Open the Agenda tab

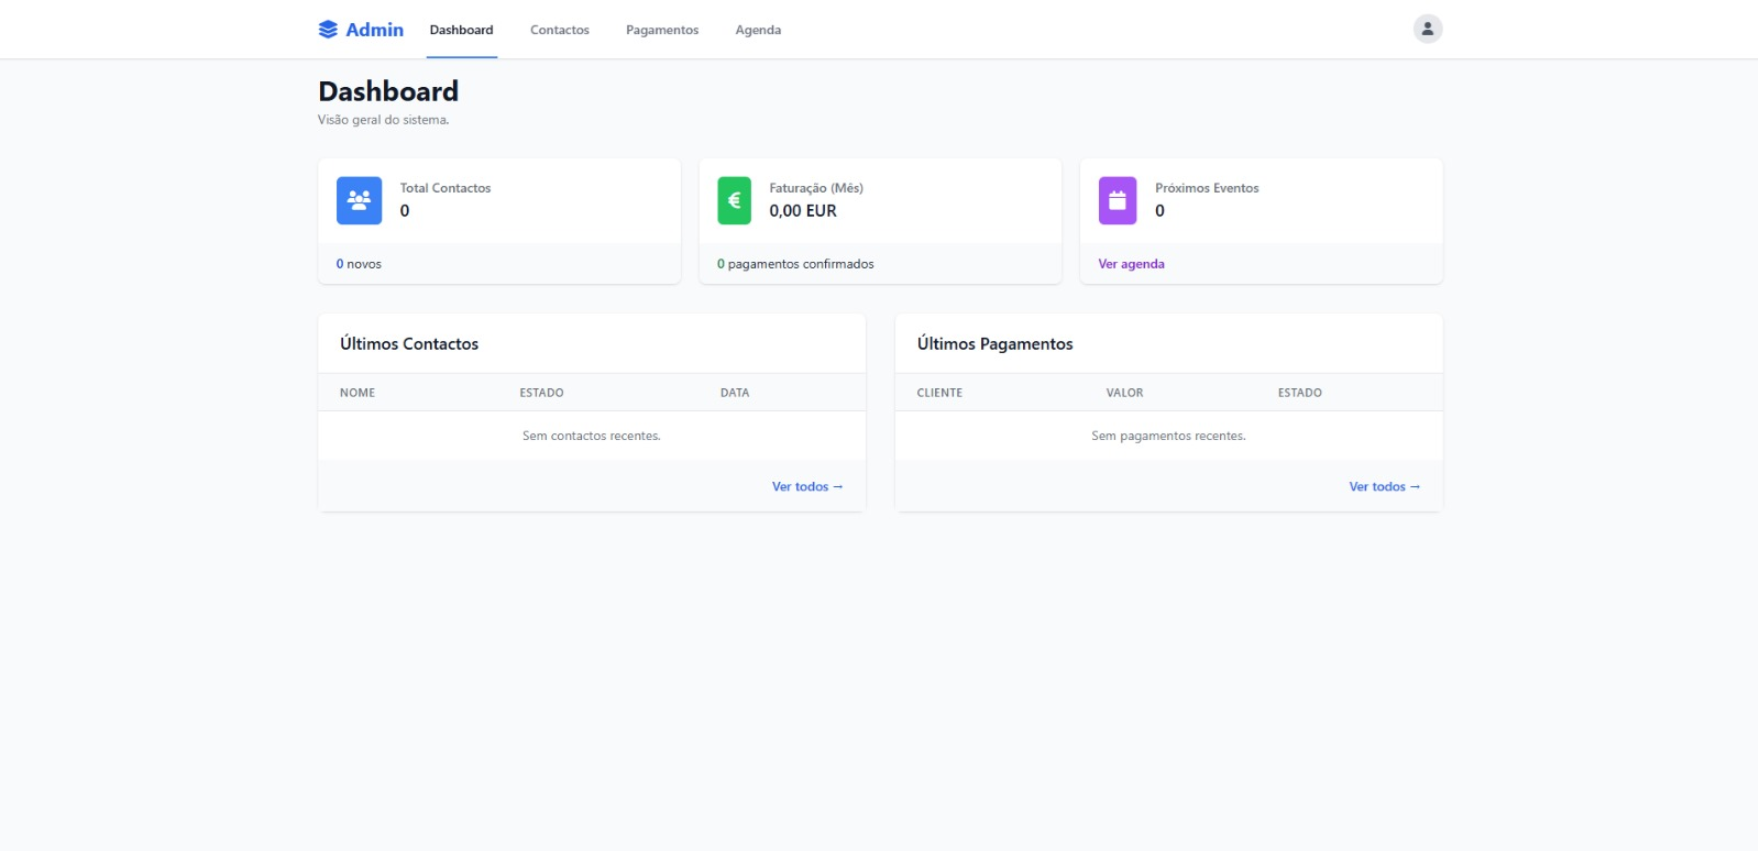[758, 30]
